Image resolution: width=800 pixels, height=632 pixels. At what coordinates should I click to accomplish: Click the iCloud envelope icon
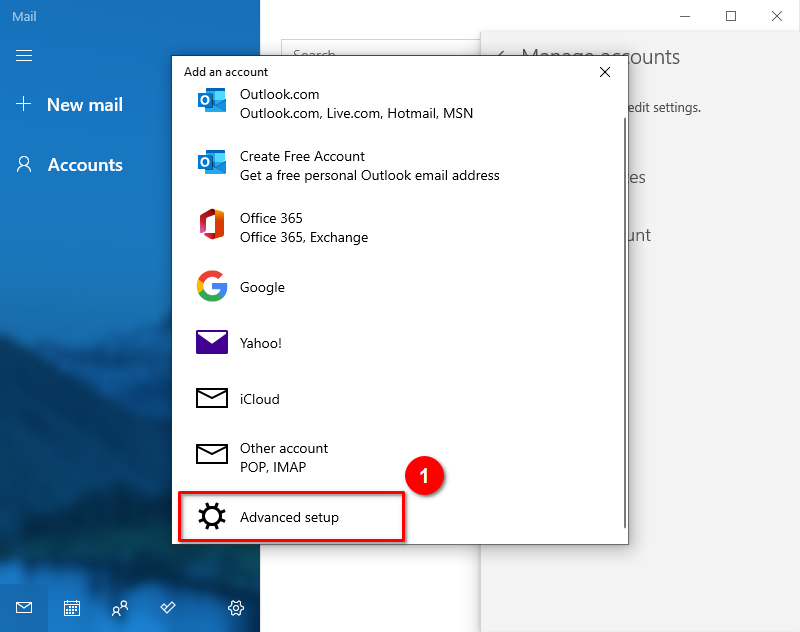tap(212, 398)
